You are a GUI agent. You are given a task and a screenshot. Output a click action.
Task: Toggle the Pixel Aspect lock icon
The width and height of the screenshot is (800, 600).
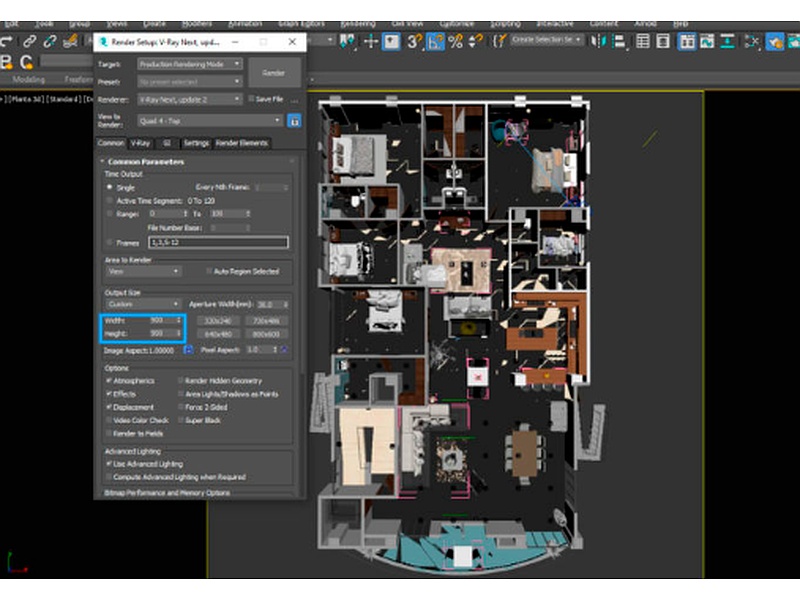(285, 350)
